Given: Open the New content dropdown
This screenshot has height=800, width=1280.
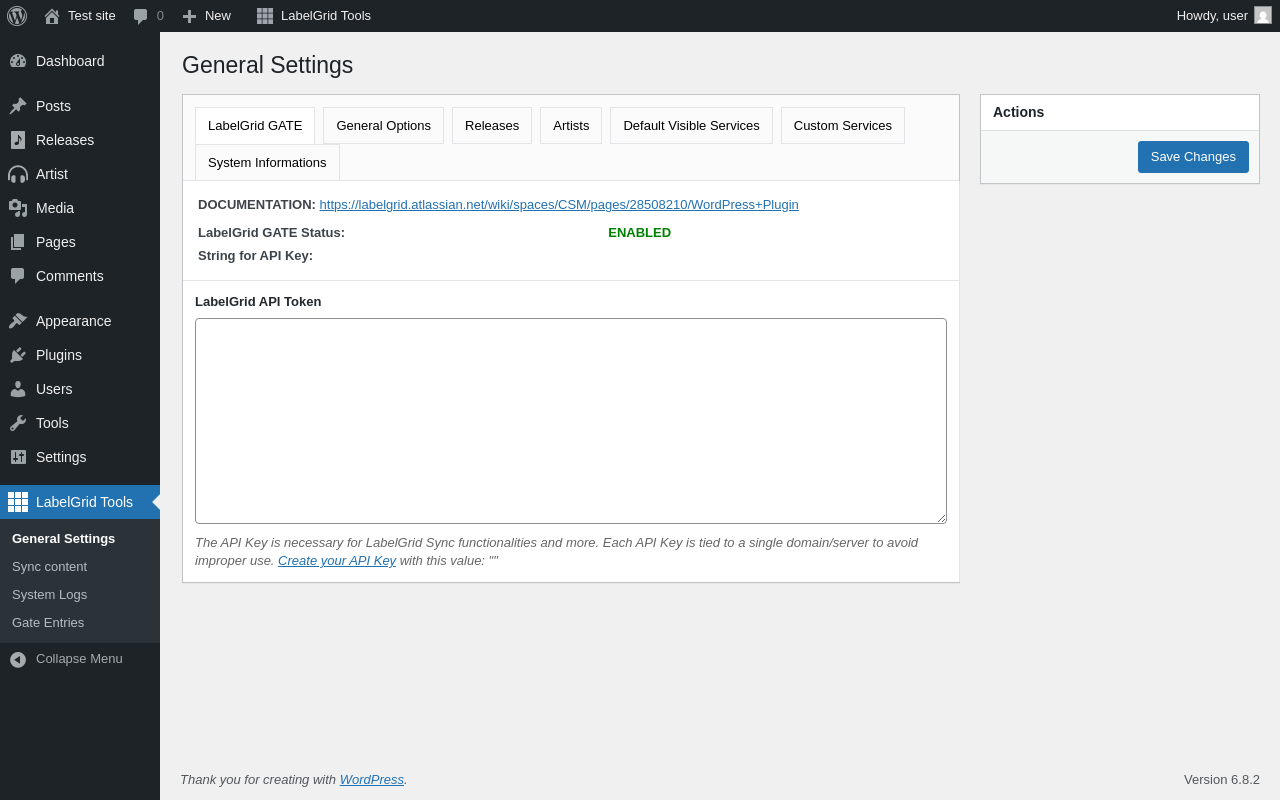Looking at the screenshot, I should pos(207,16).
